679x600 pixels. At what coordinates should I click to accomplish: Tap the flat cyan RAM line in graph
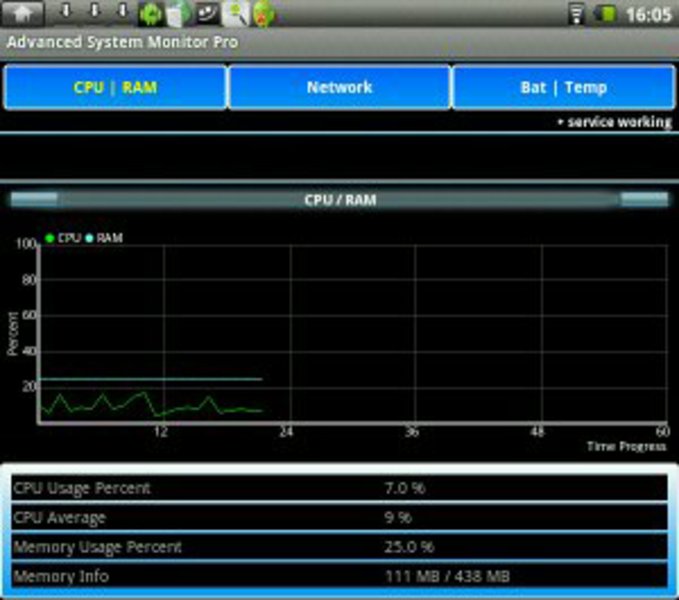point(151,379)
